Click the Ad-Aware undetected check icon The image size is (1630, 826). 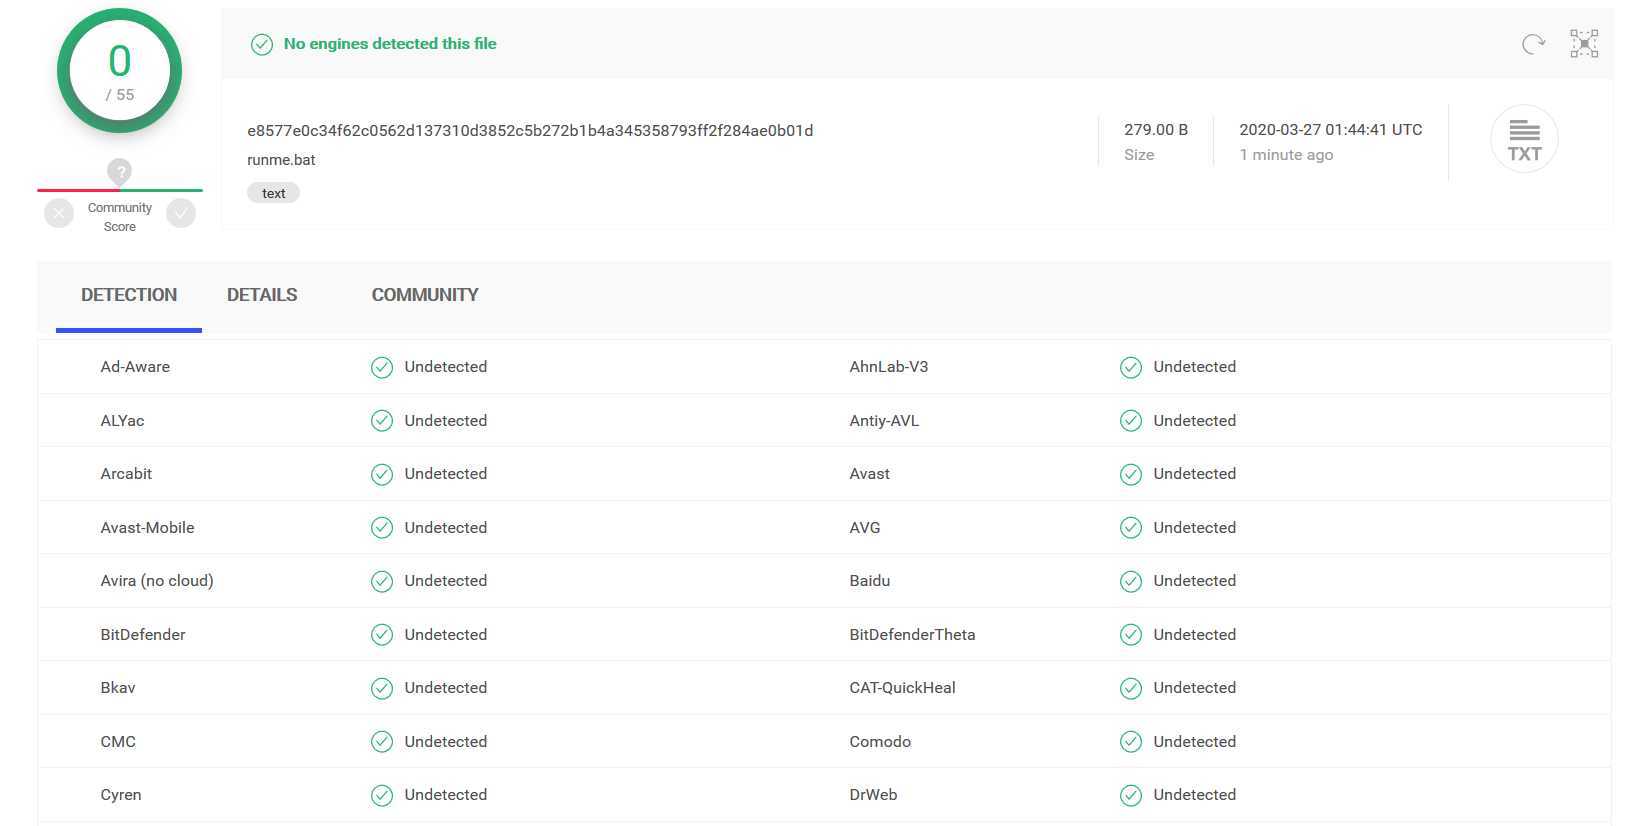tap(382, 367)
